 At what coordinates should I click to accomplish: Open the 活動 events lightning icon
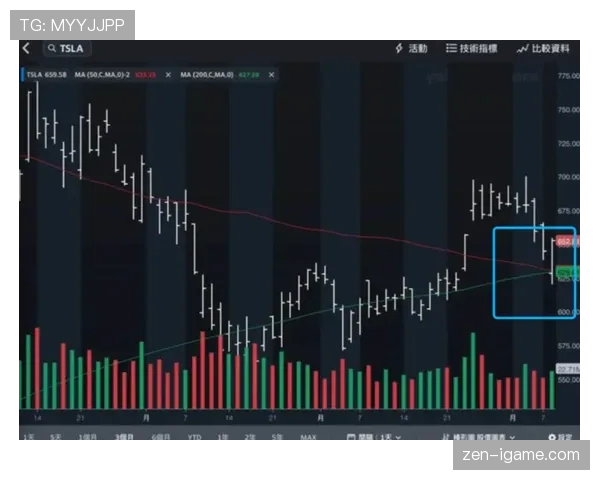coord(410,48)
